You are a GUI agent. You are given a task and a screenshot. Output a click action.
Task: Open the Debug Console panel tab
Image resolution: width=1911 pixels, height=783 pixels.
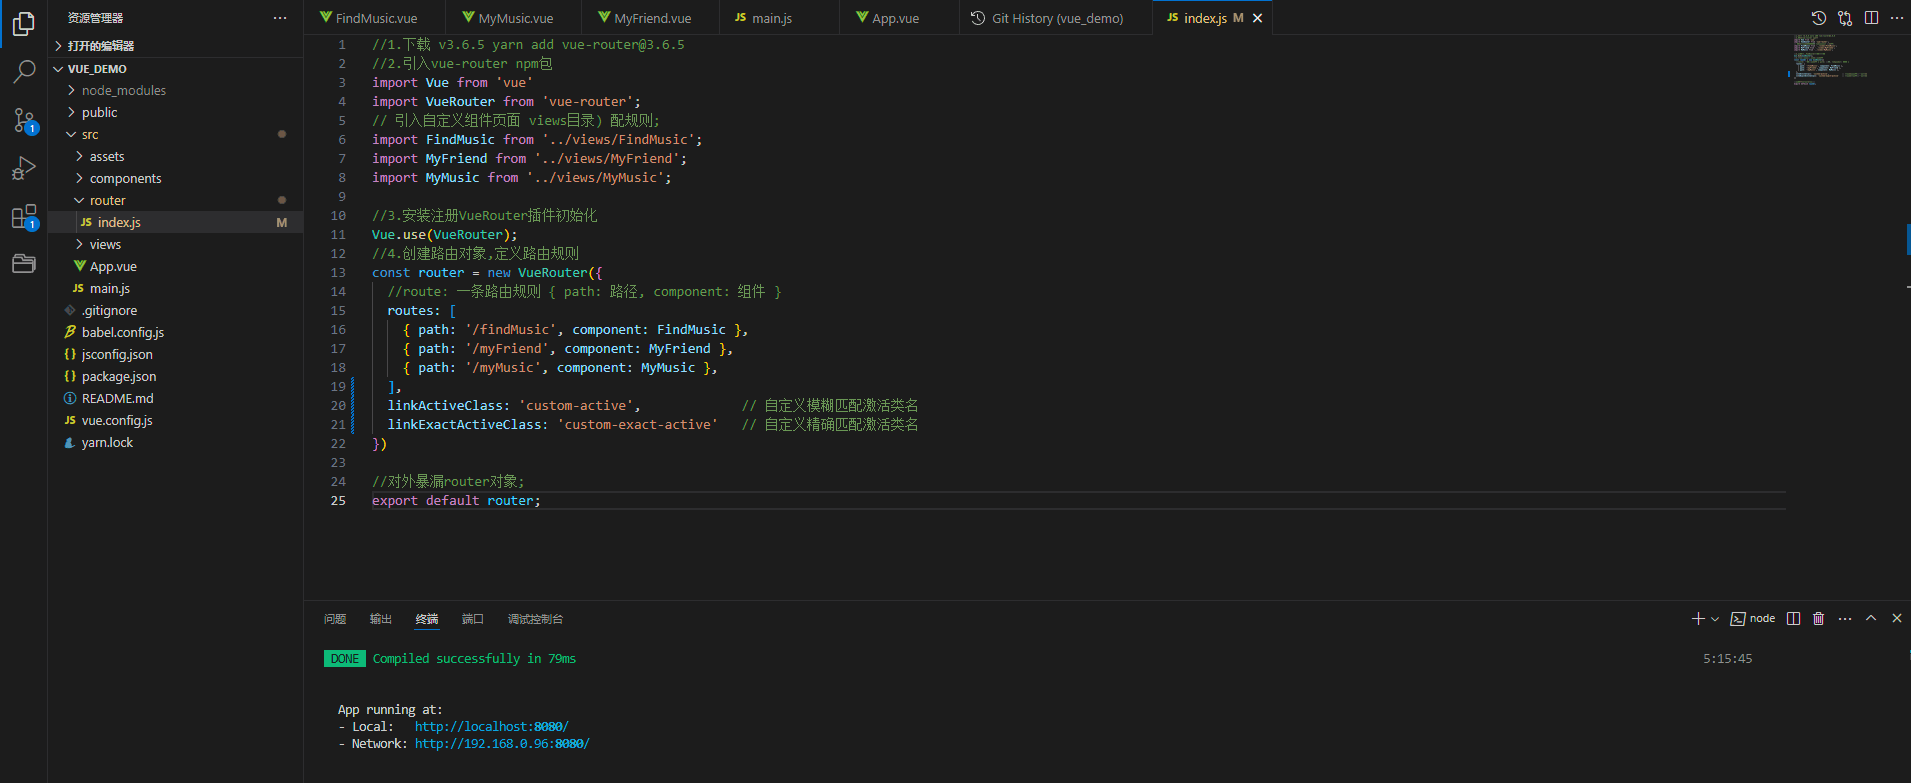(535, 619)
